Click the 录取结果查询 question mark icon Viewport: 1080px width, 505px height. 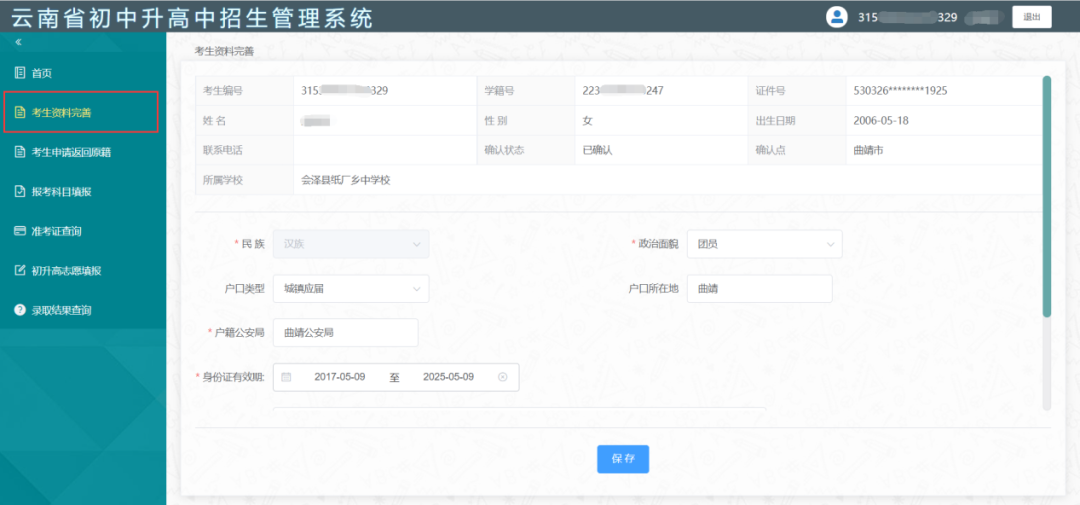[20, 310]
